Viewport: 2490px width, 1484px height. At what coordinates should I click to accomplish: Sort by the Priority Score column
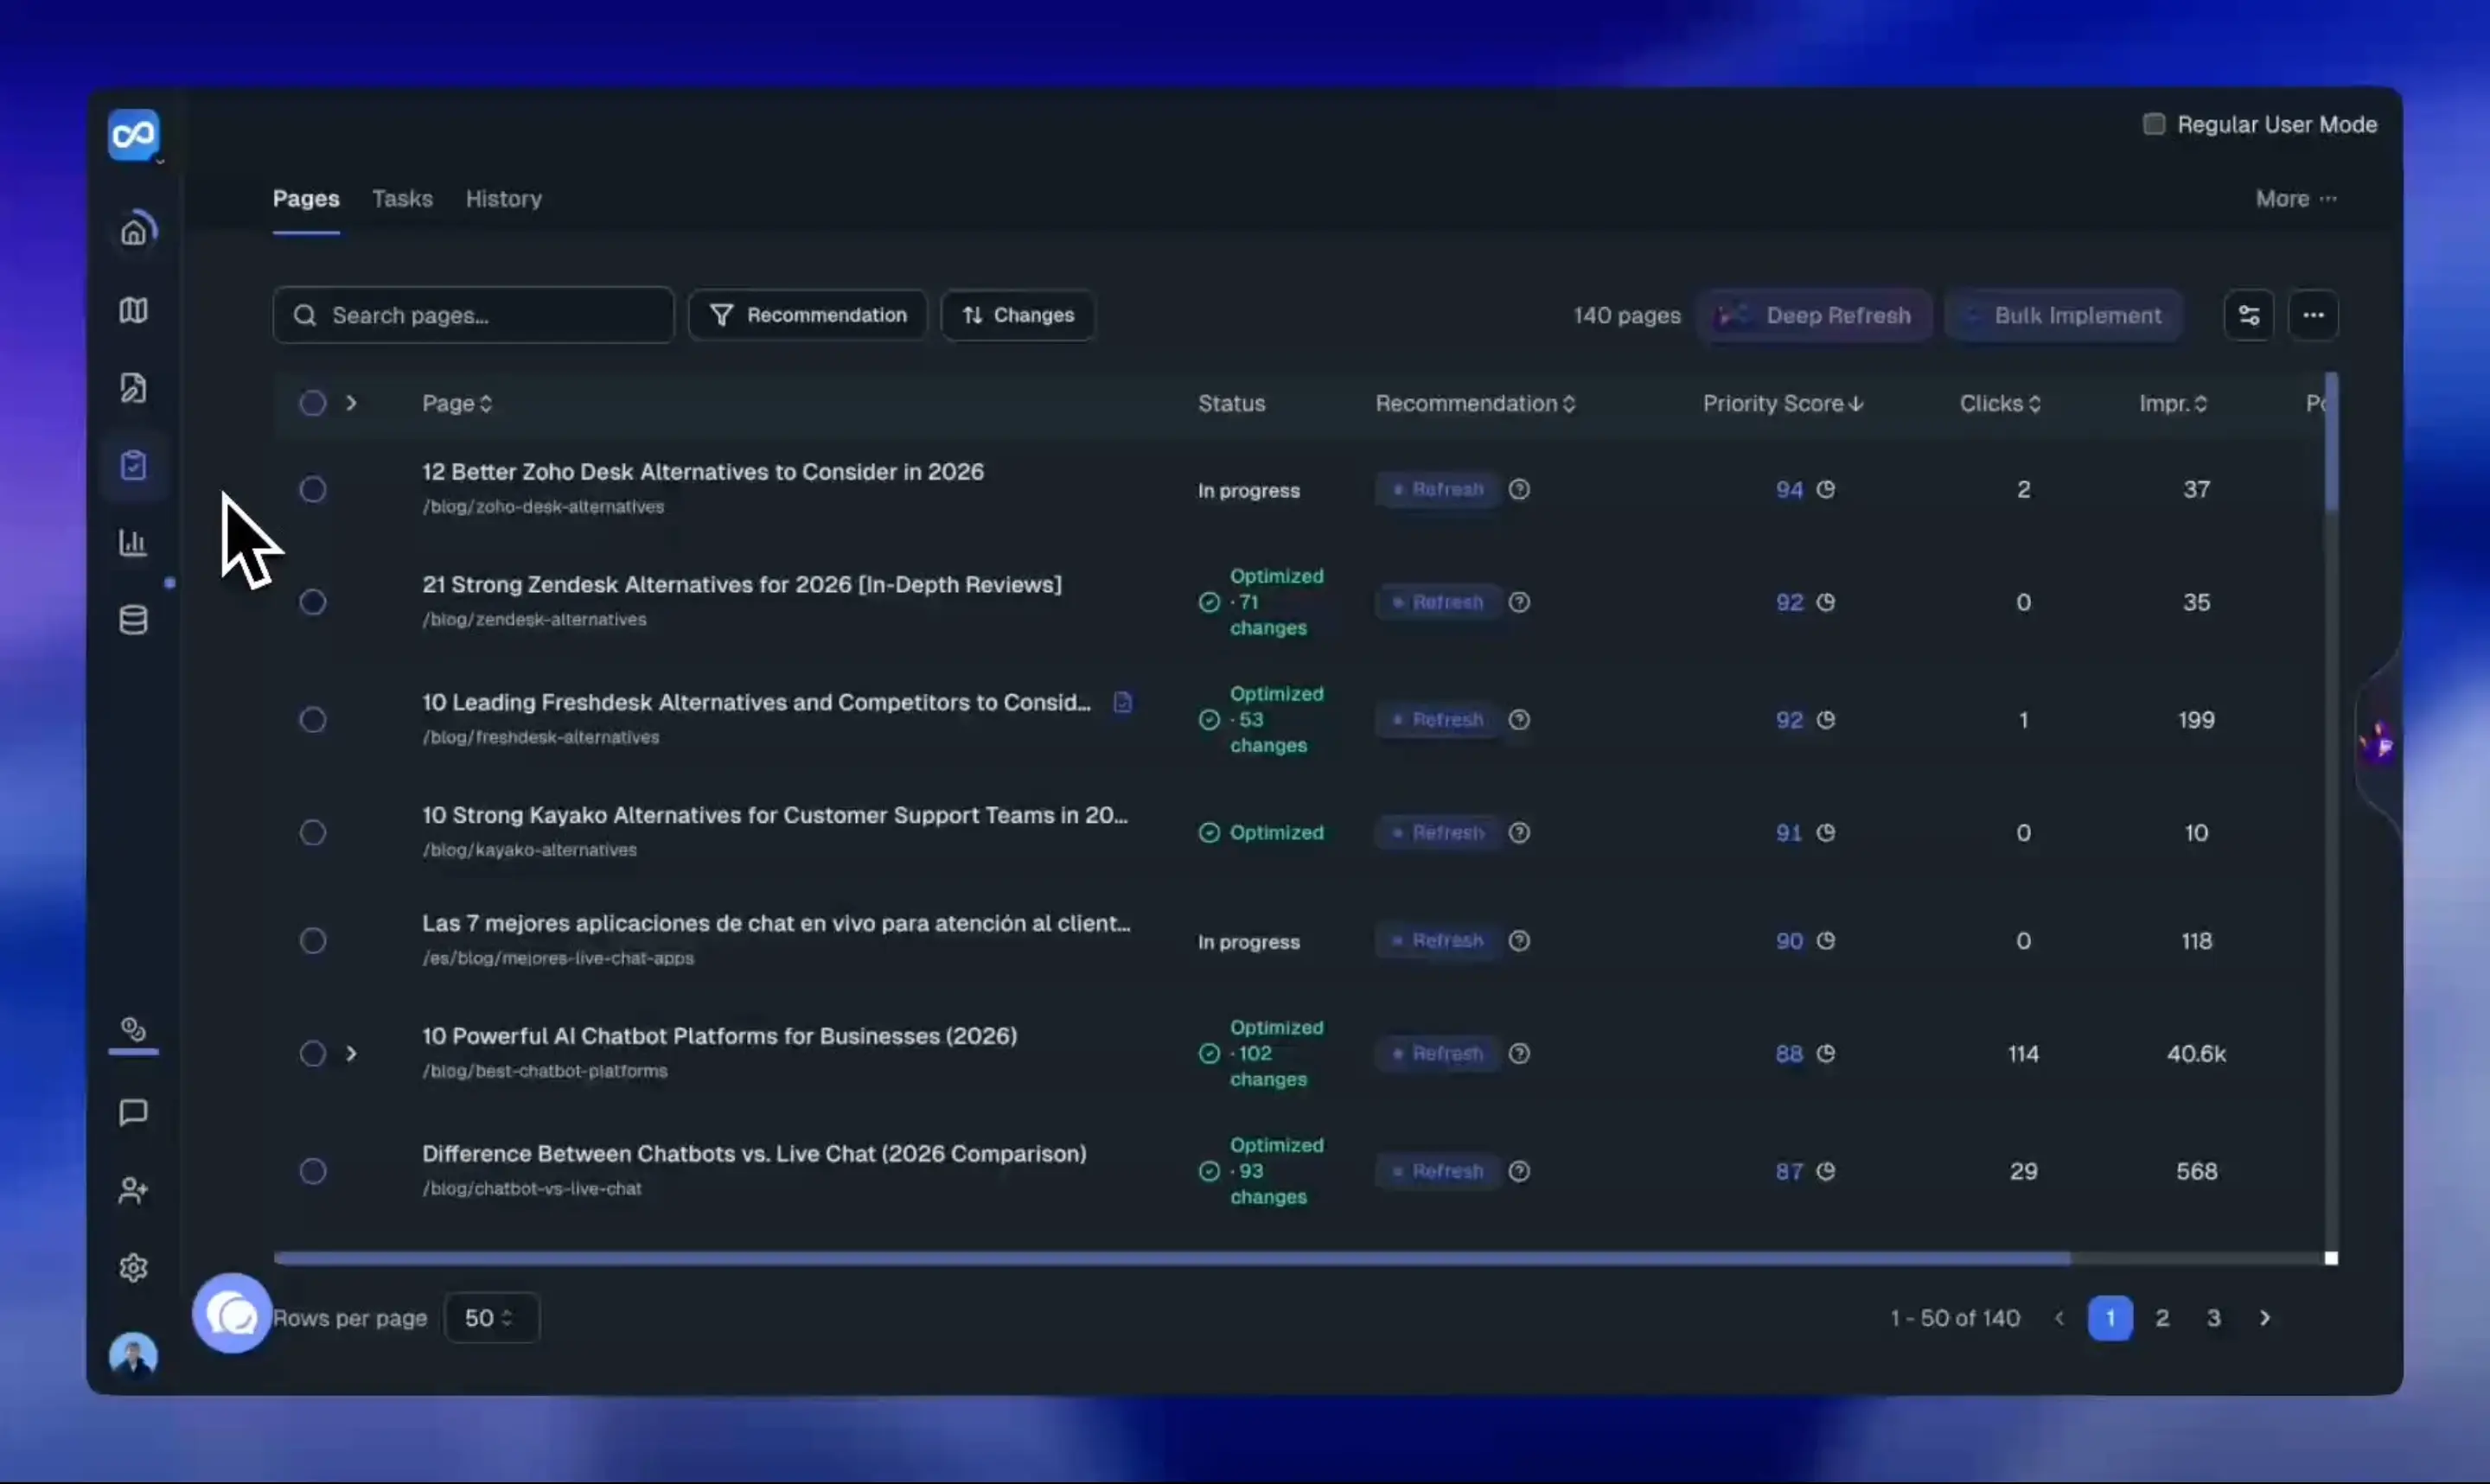click(x=1783, y=403)
